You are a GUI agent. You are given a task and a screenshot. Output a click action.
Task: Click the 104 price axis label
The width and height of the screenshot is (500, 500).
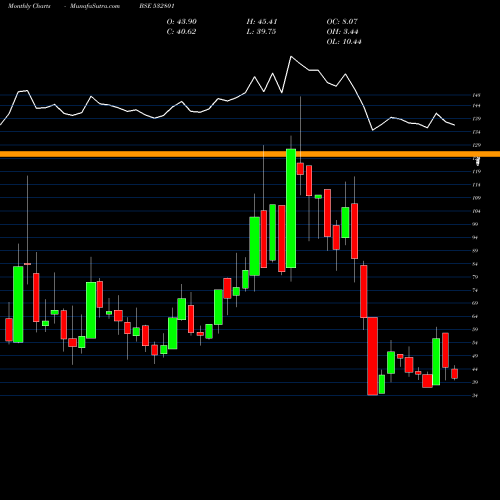pos(476,211)
